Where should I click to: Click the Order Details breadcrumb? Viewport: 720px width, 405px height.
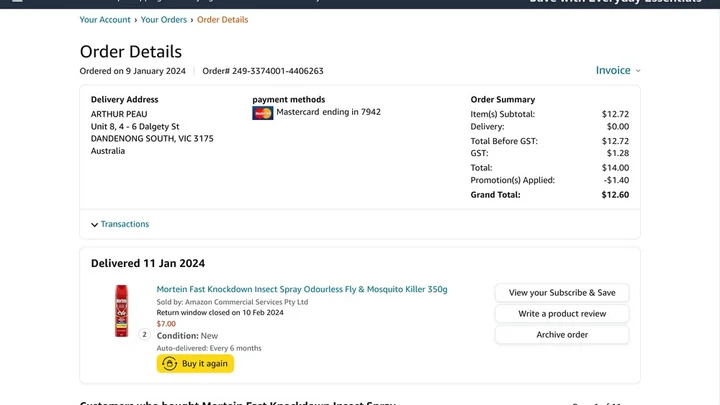coord(223,20)
